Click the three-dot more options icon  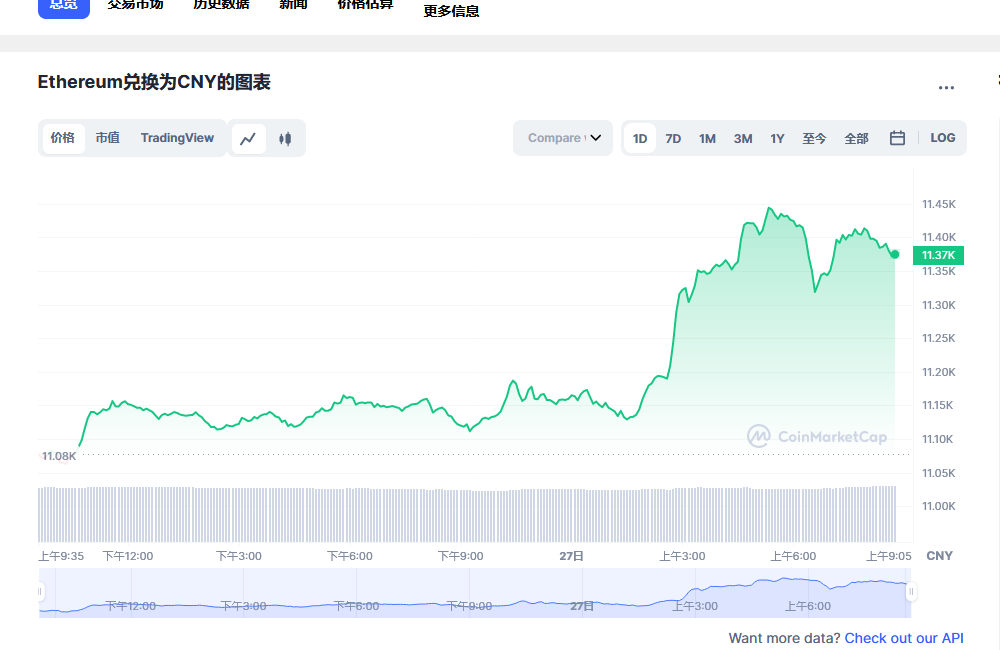click(946, 88)
